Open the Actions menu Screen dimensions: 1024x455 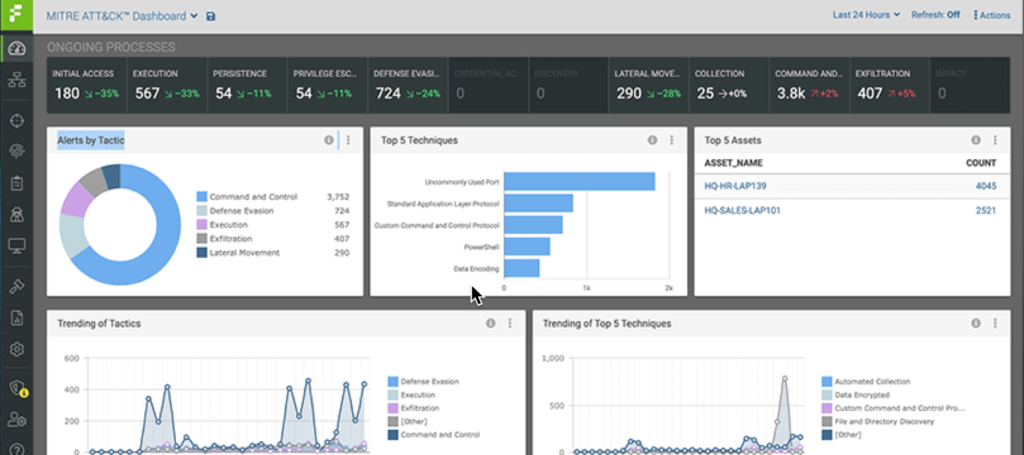[x=991, y=15]
